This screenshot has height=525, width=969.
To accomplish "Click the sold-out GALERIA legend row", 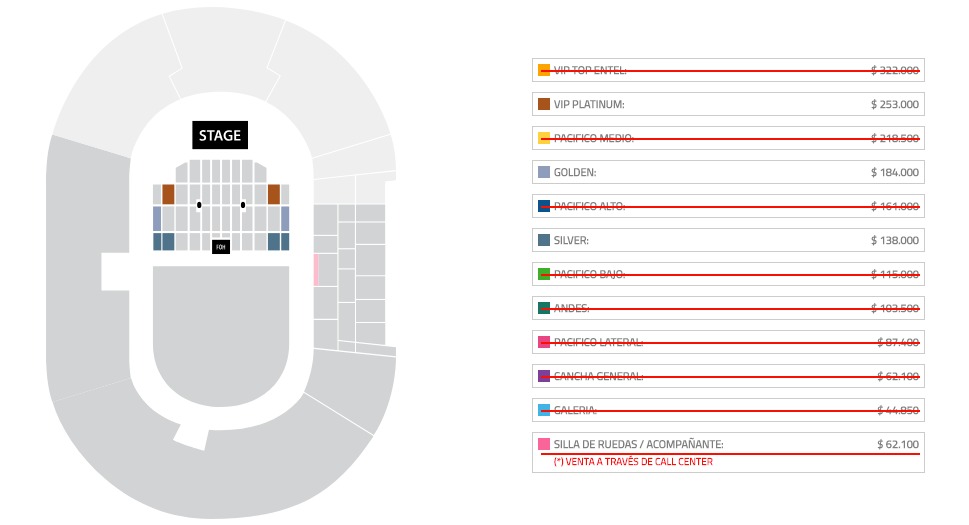I will pos(728,410).
